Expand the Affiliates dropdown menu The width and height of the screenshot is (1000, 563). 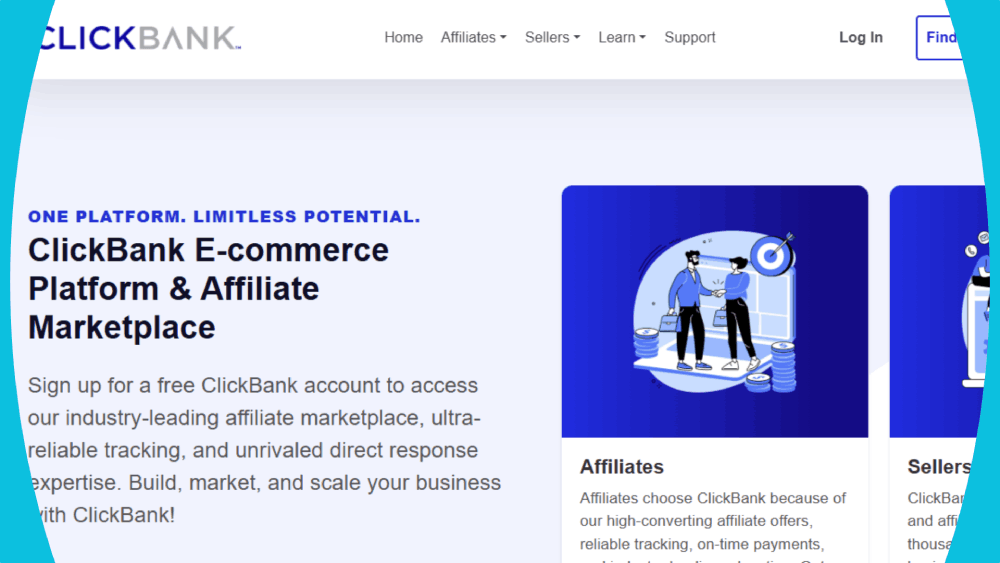coord(473,38)
